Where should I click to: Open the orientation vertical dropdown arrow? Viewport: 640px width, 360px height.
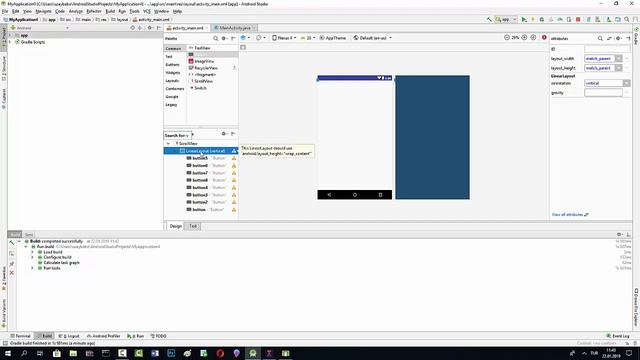tap(626, 83)
